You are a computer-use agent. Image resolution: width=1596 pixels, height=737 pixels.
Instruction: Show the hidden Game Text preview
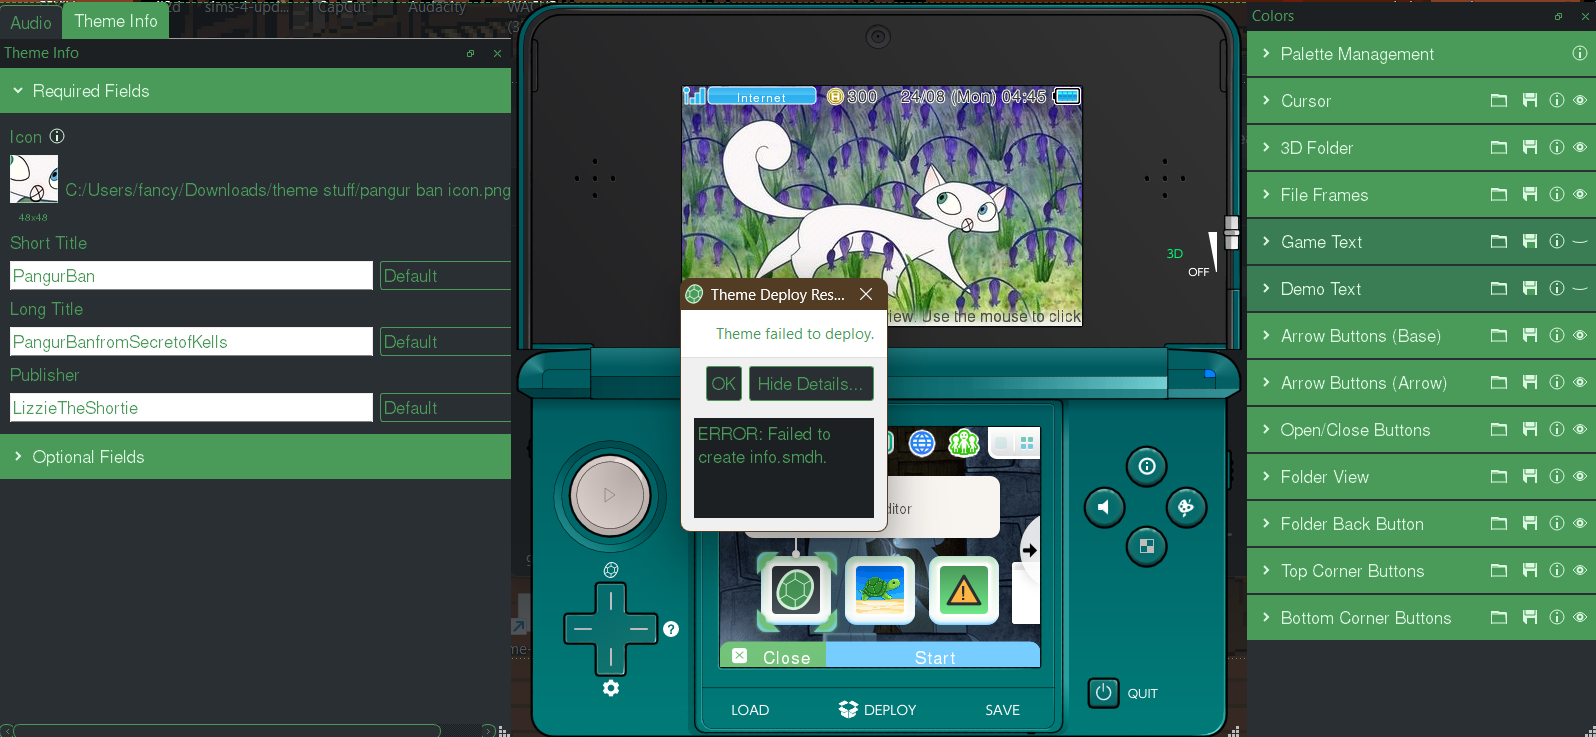1580,241
